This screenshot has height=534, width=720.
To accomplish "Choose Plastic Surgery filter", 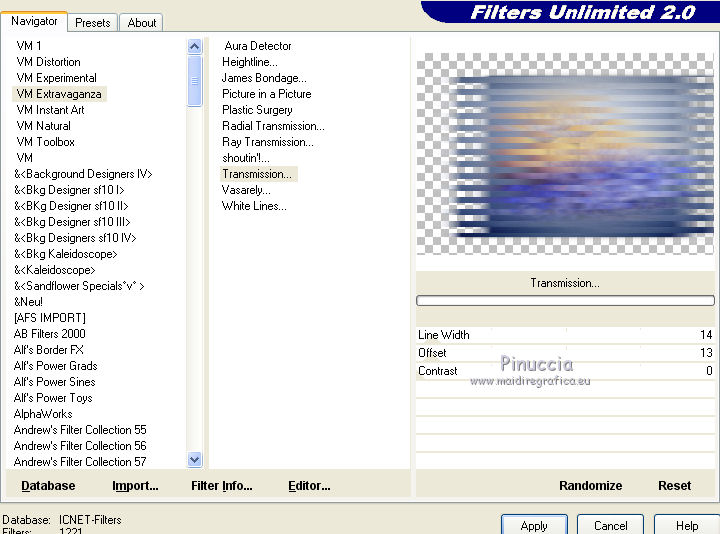I will pos(257,110).
